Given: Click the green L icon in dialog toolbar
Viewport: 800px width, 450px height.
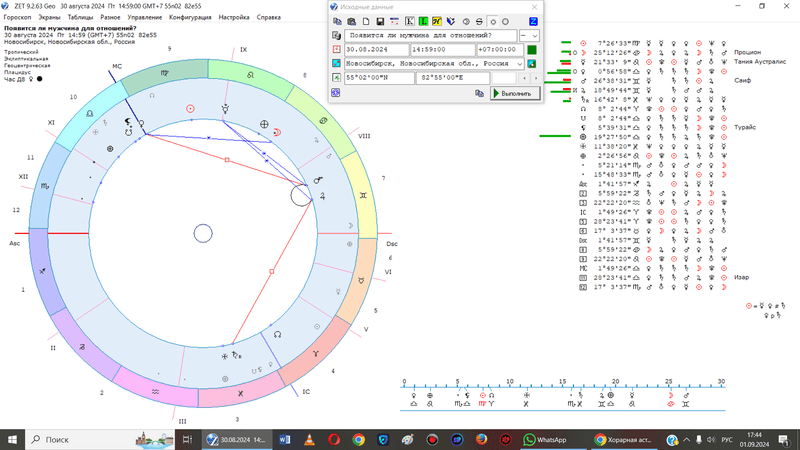Looking at the screenshot, I should (x=424, y=21).
